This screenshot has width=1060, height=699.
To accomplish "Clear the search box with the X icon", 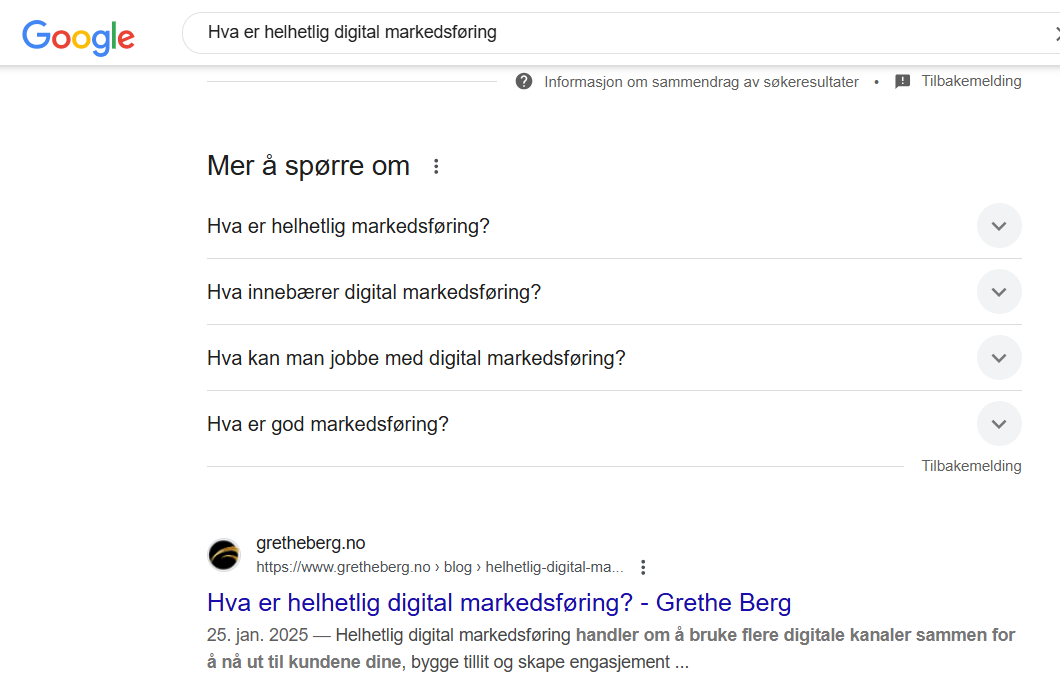I will (x=1056, y=33).
